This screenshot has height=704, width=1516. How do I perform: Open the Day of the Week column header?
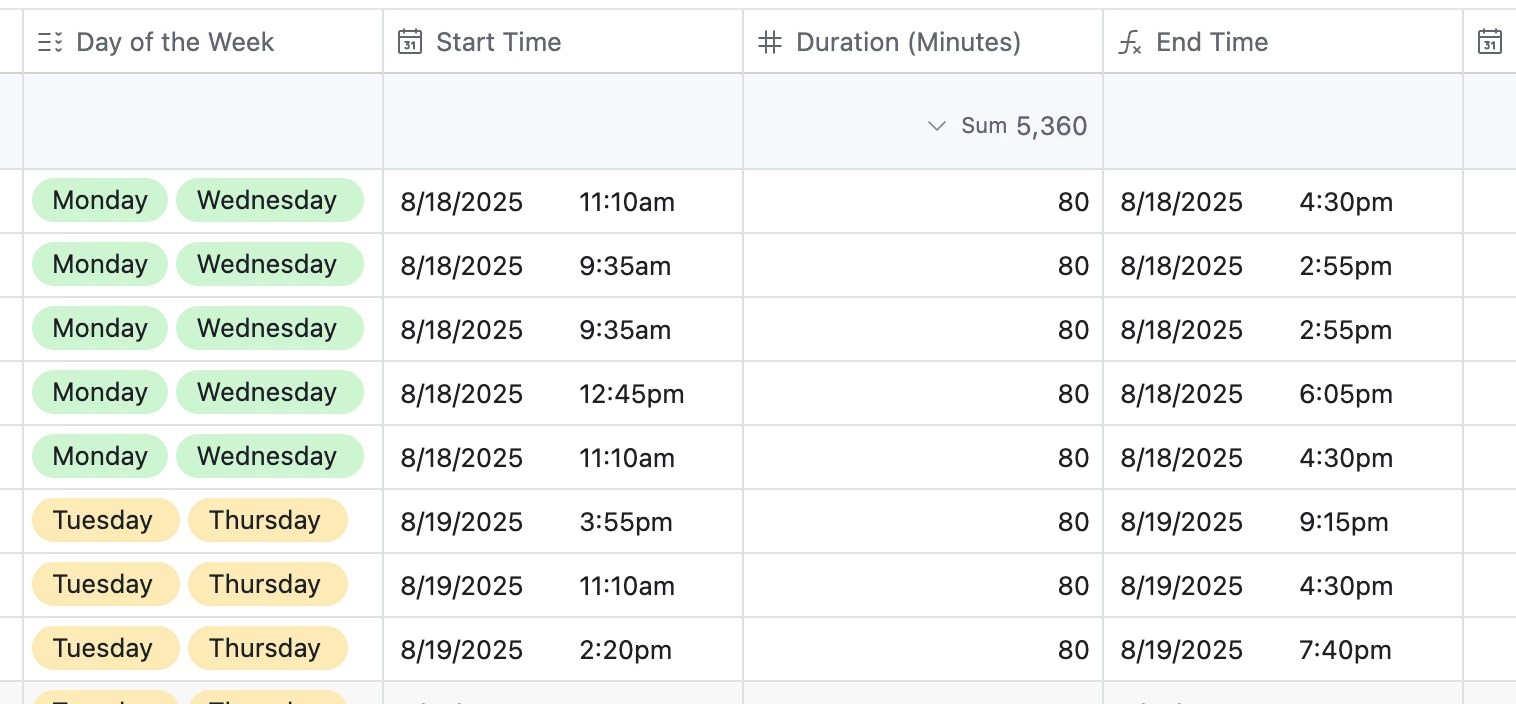pos(175,42)
